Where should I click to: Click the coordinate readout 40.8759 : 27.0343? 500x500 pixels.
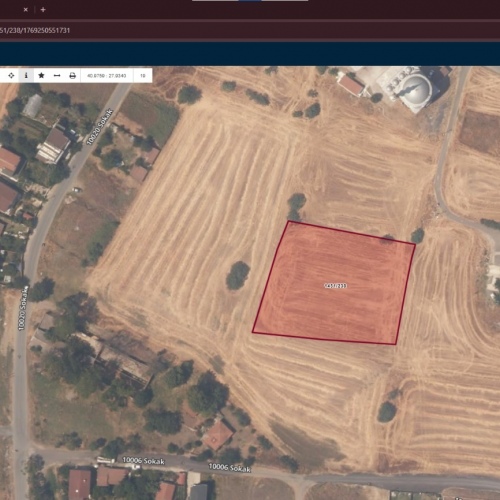(107, 76)
